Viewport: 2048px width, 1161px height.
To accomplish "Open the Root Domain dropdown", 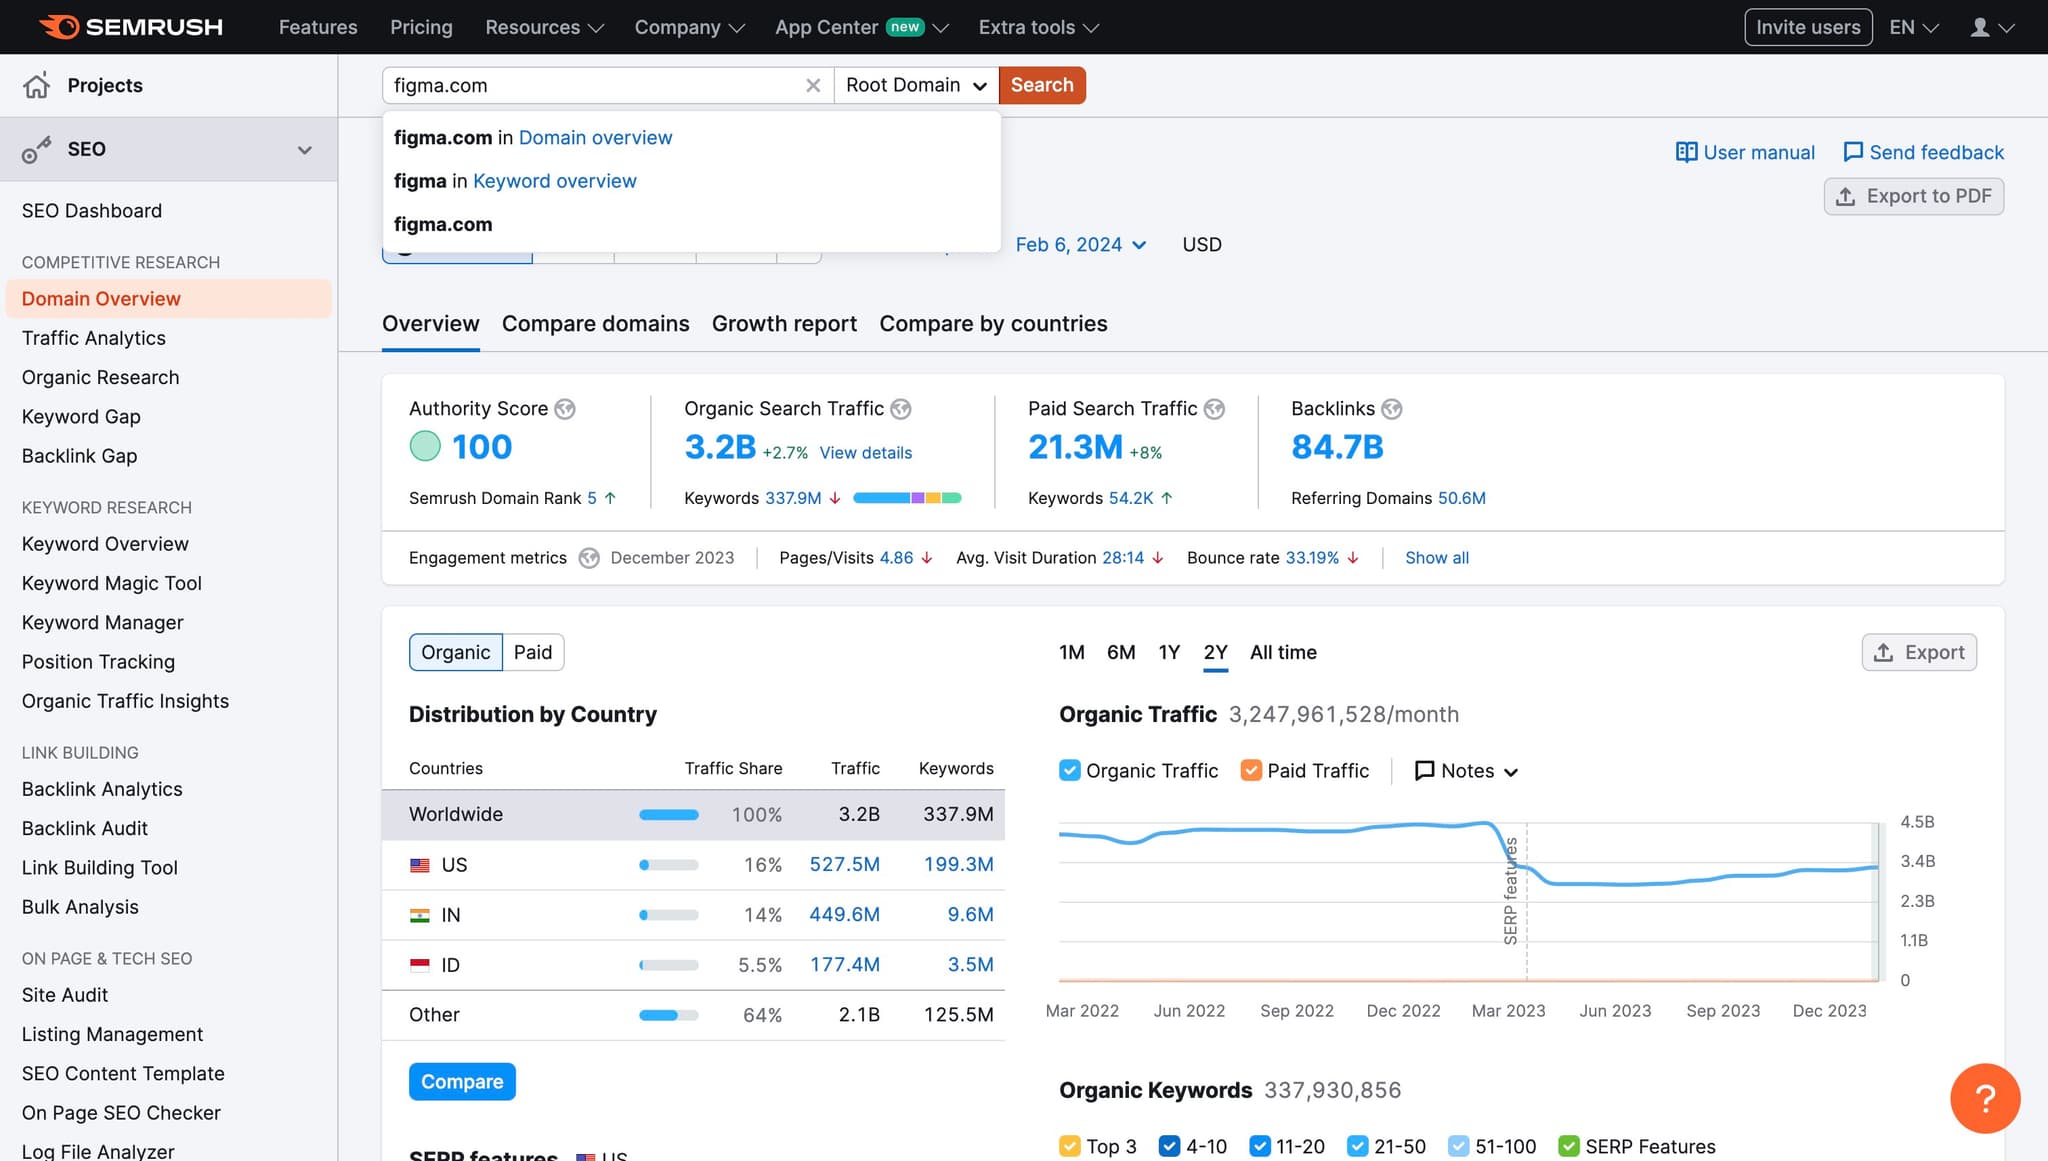I will [x=916, y=86].
